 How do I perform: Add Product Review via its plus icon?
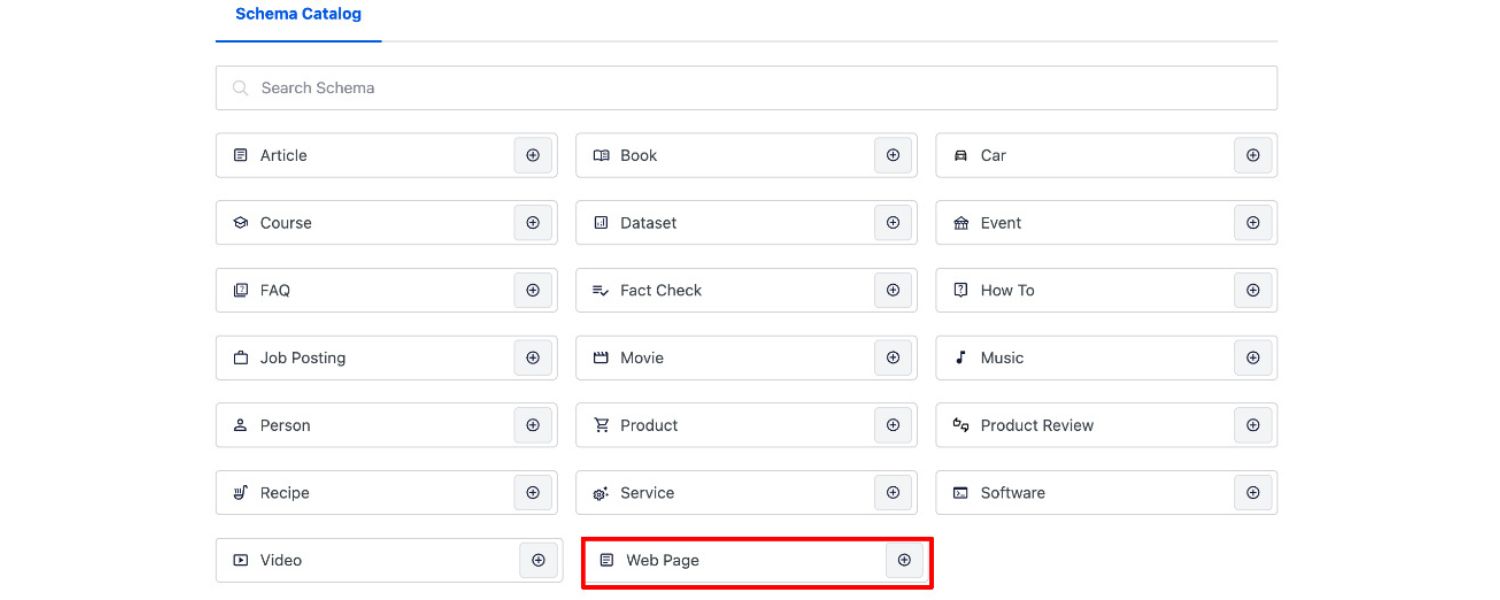1253,425
